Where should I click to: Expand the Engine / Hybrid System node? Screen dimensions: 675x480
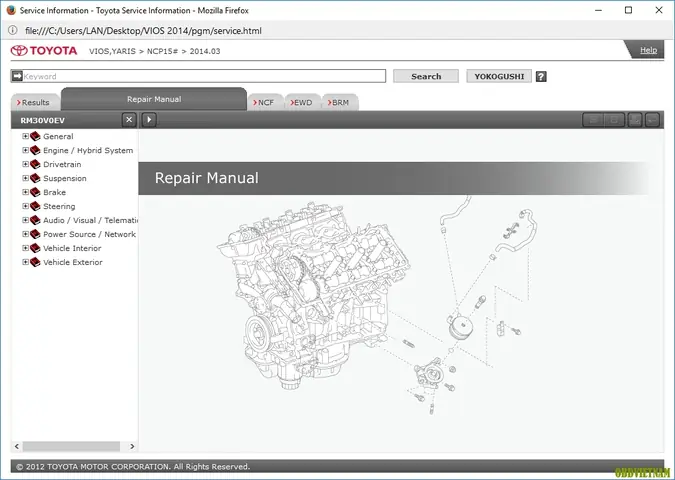(25, 150)
